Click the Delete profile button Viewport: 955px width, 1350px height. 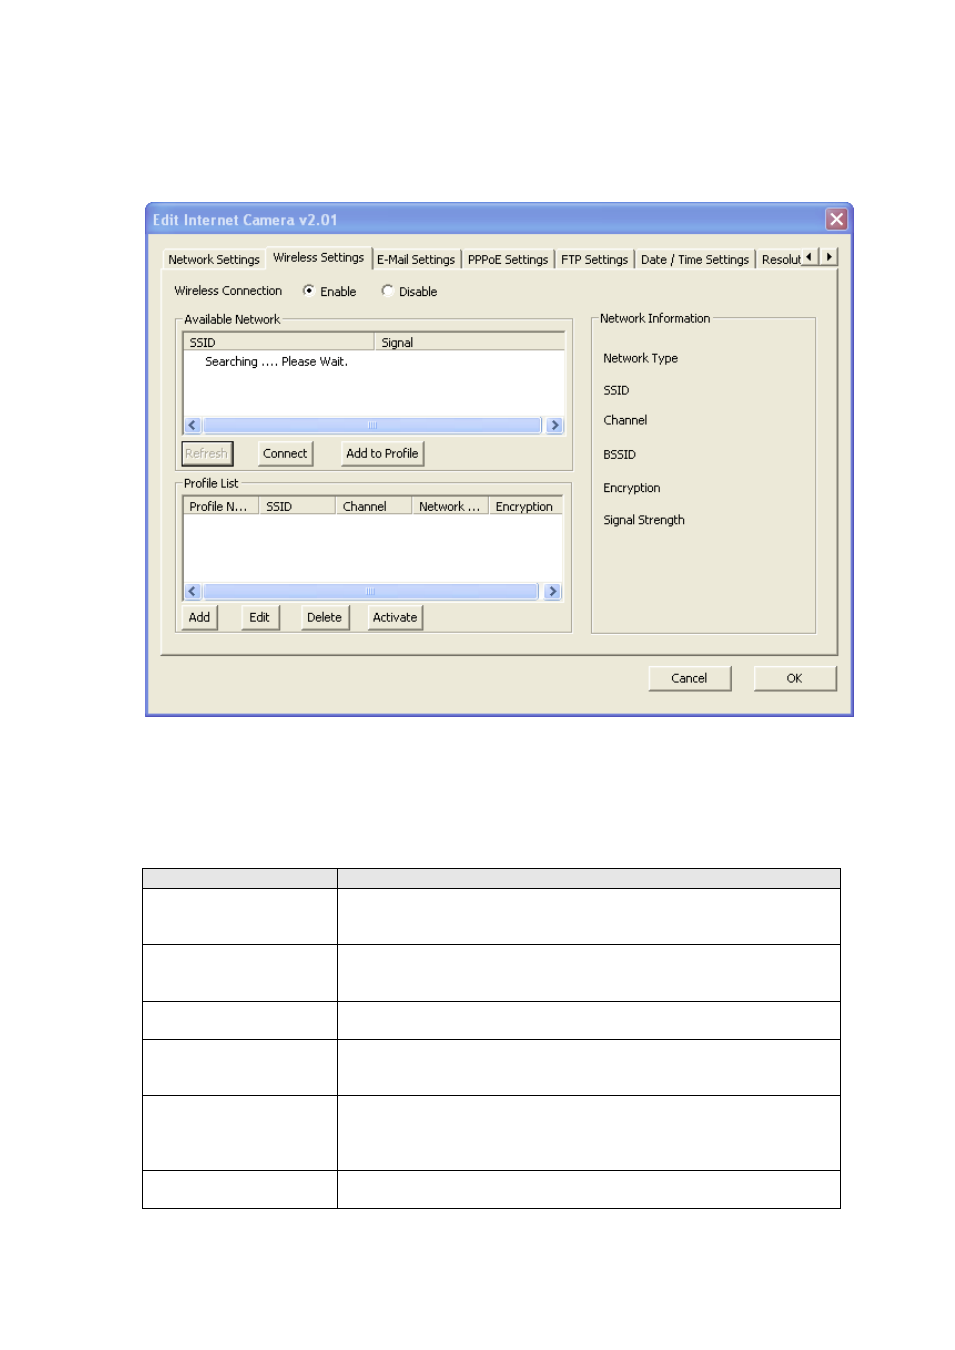(325, 618)
